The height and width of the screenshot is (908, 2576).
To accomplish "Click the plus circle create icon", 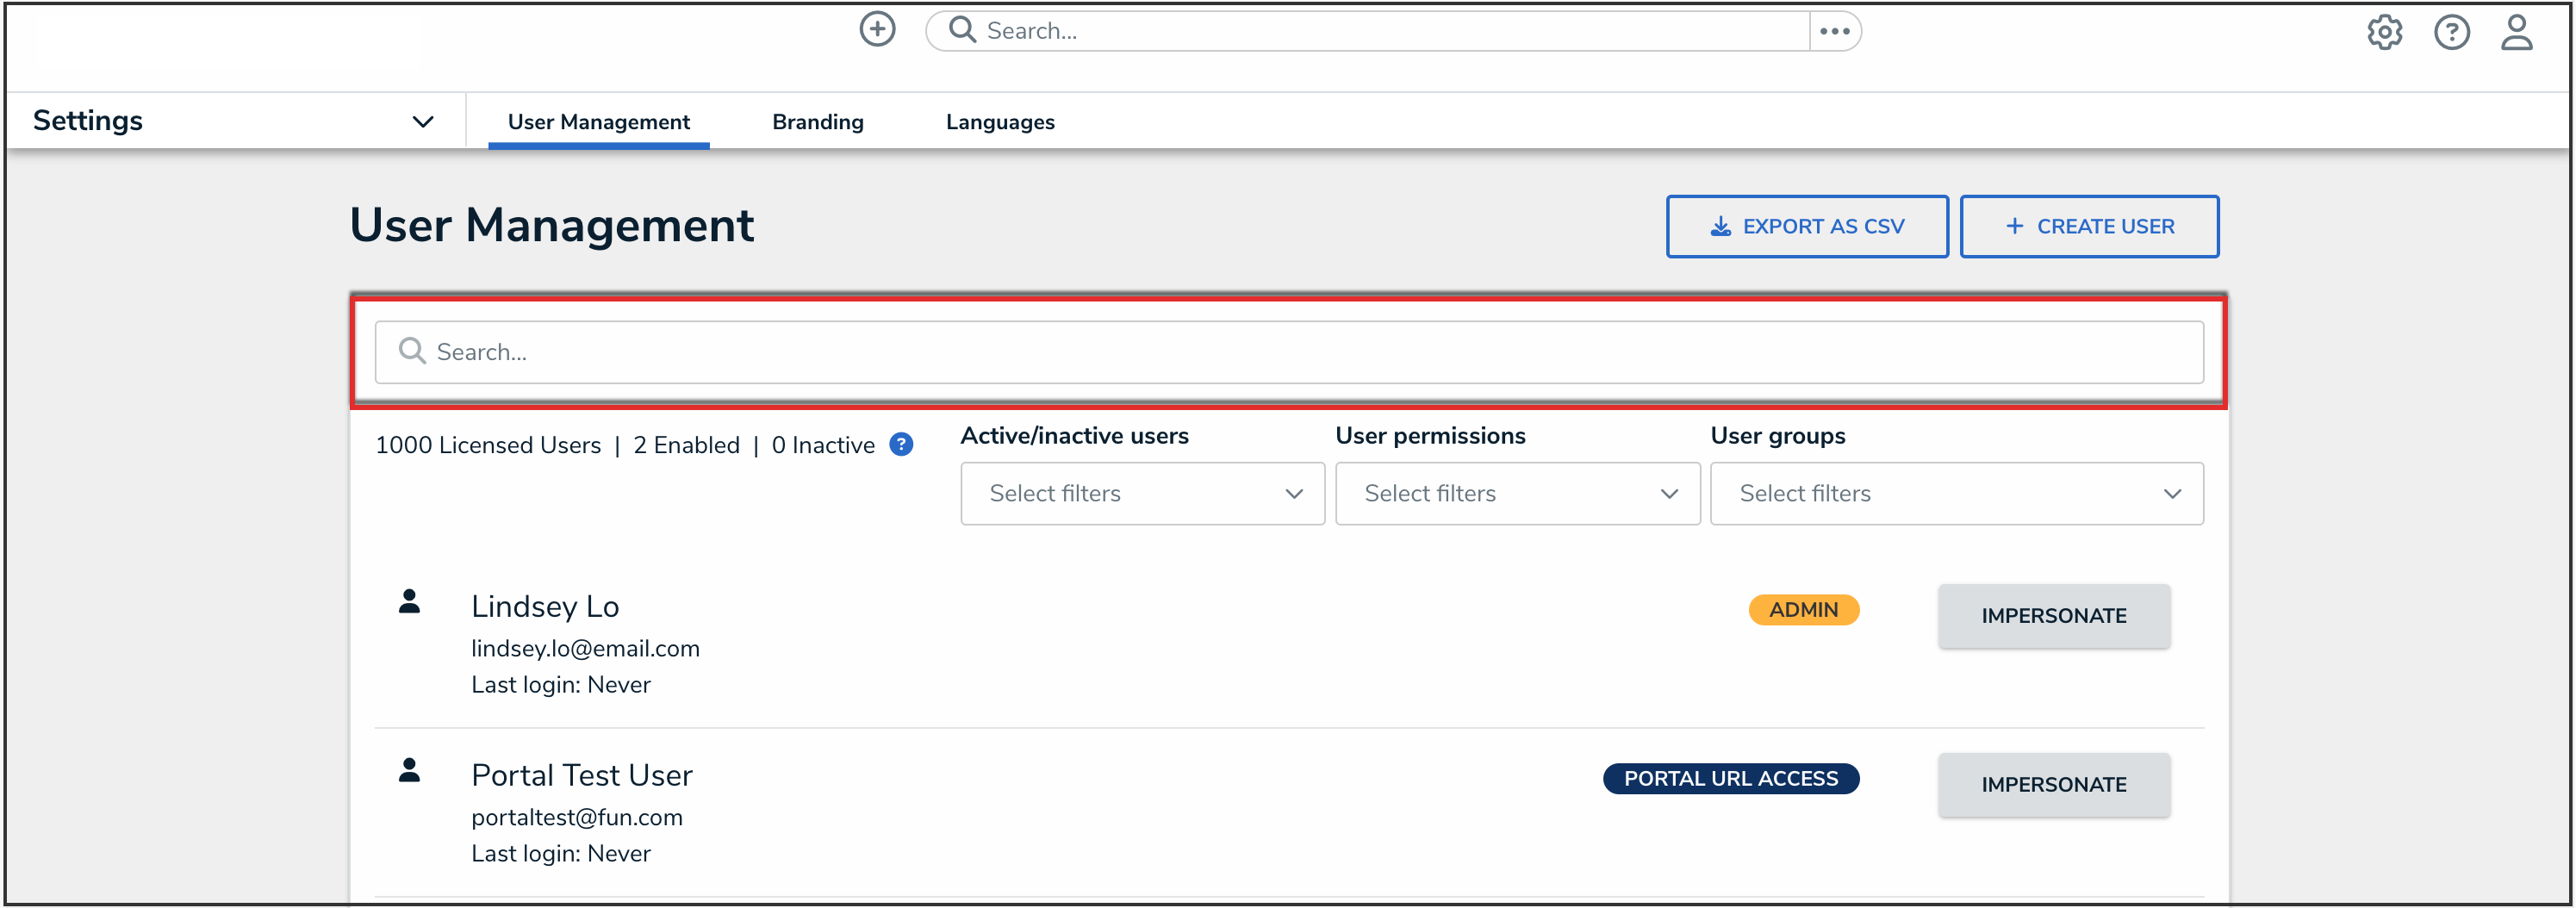I will point(877,30).
